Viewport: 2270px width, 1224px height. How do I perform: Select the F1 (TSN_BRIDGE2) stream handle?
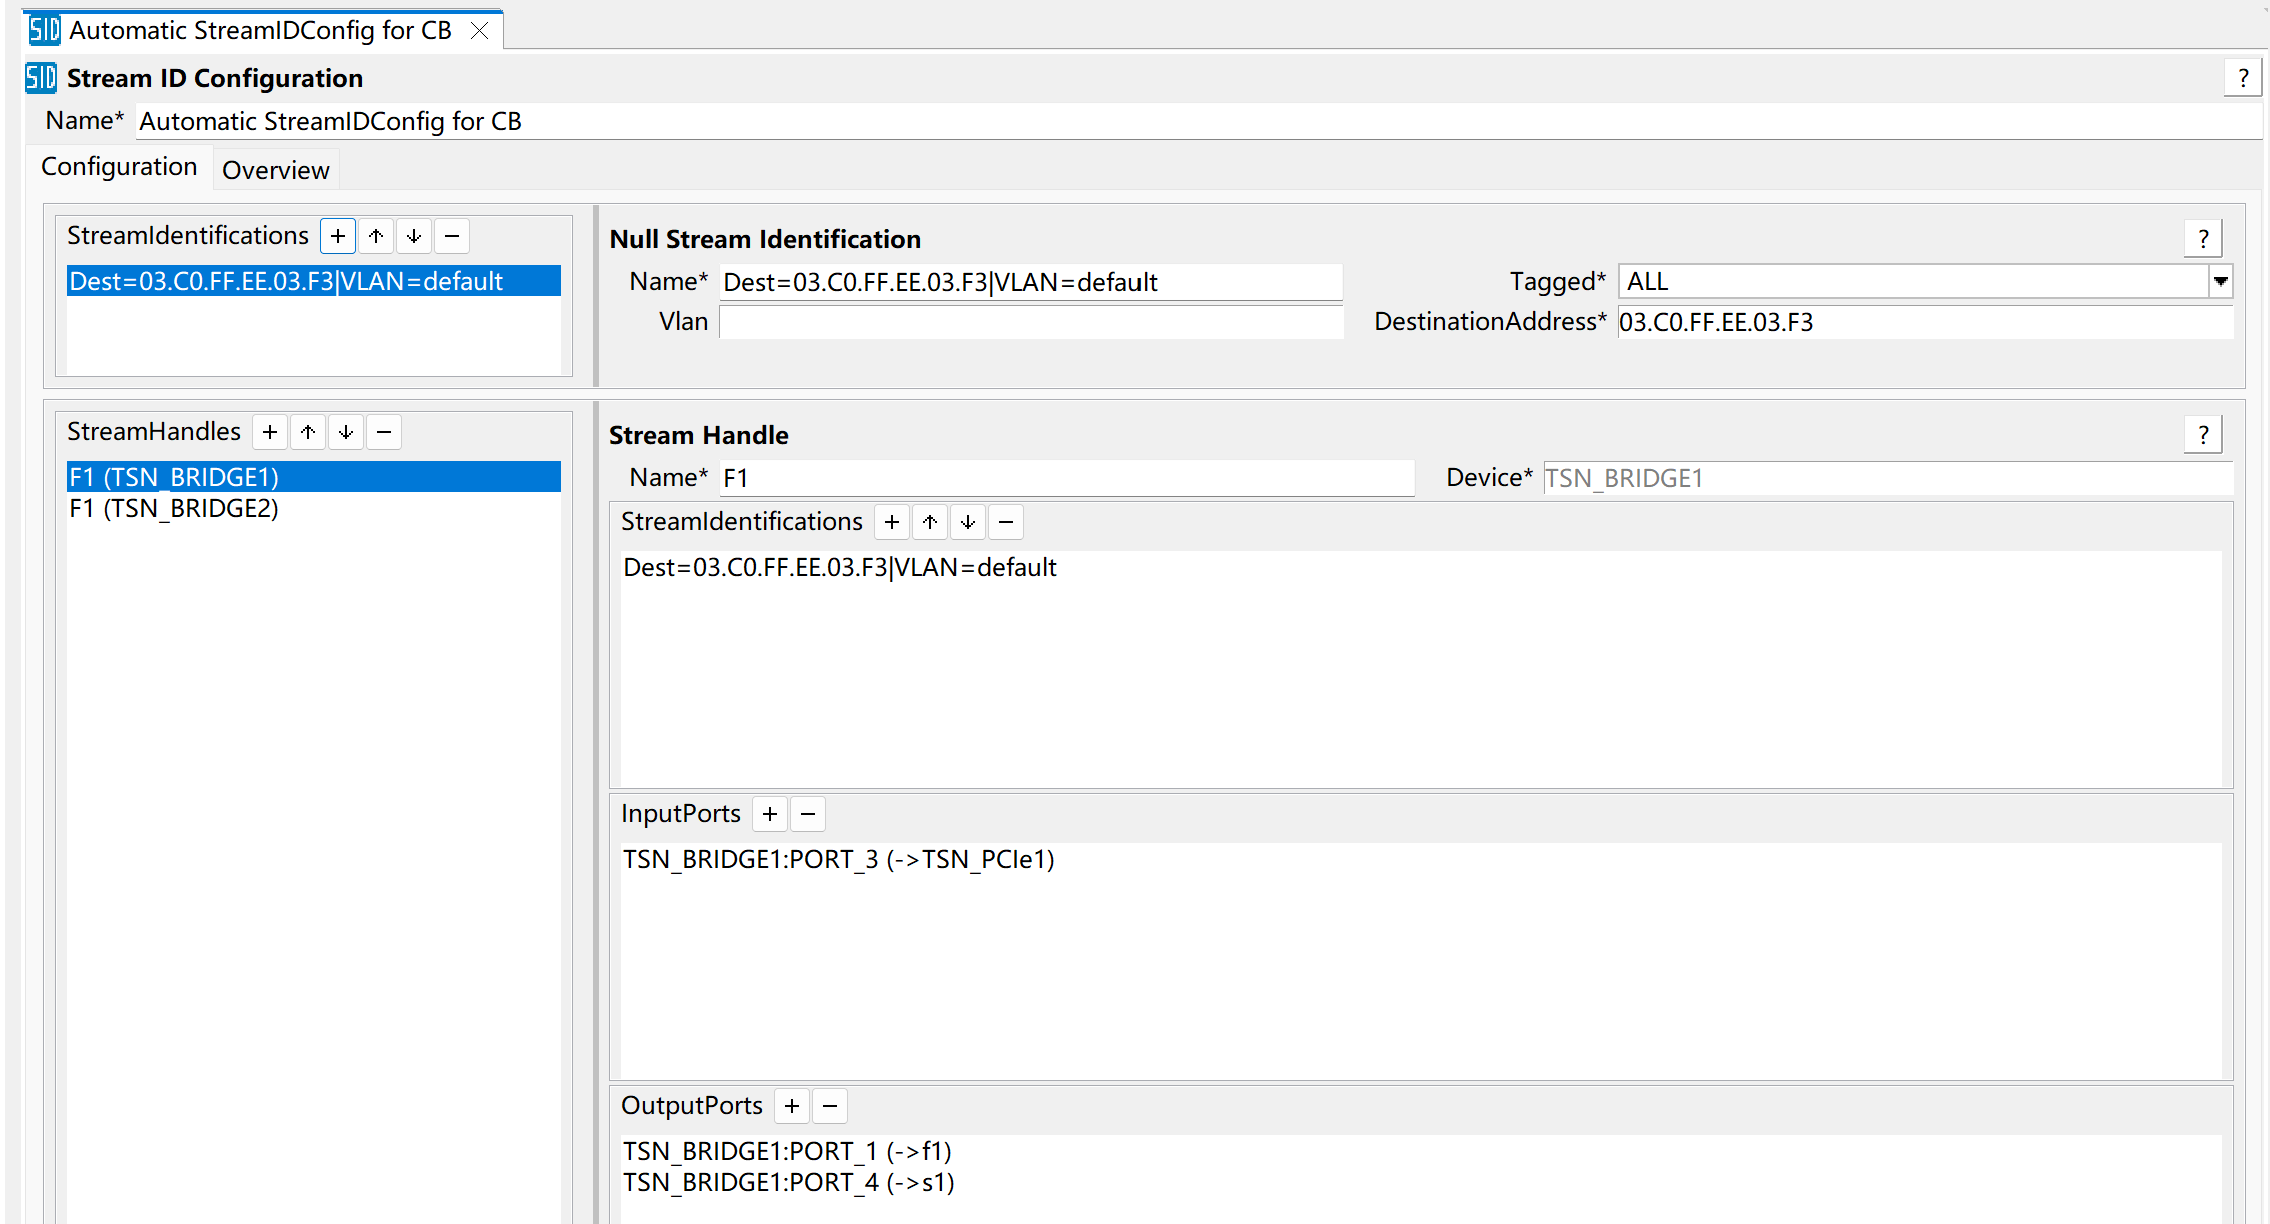[x=314, y=508]
